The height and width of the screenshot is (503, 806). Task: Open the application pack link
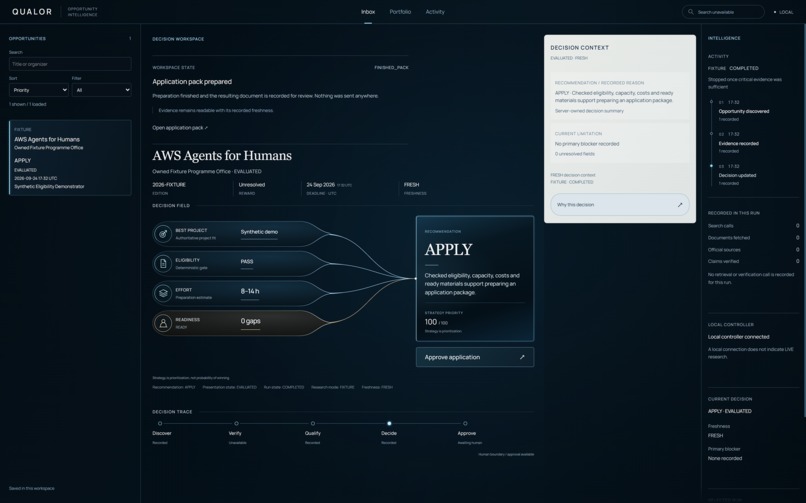180,128
